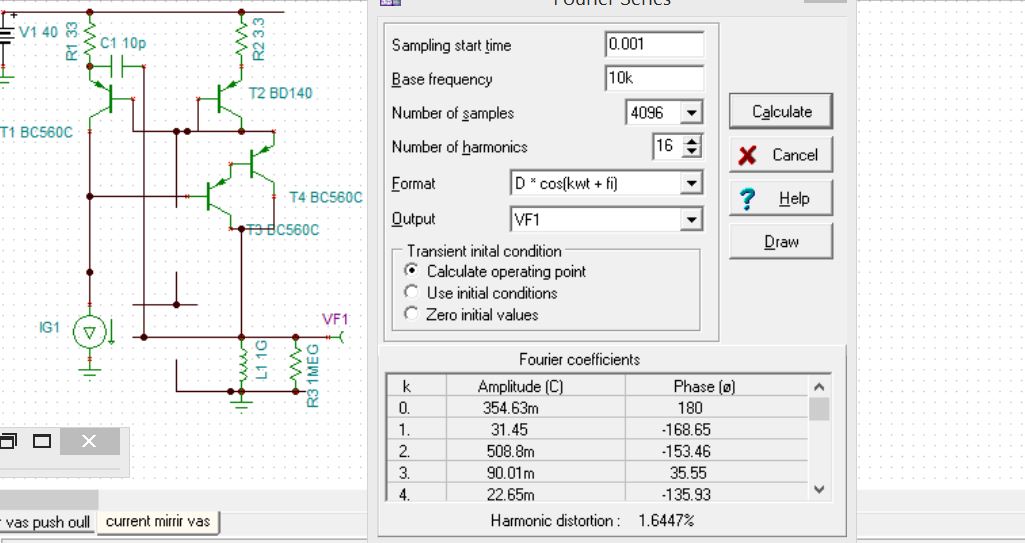
Task: Select the T1 BC560C transistor symbol
Action: [103, 99]
